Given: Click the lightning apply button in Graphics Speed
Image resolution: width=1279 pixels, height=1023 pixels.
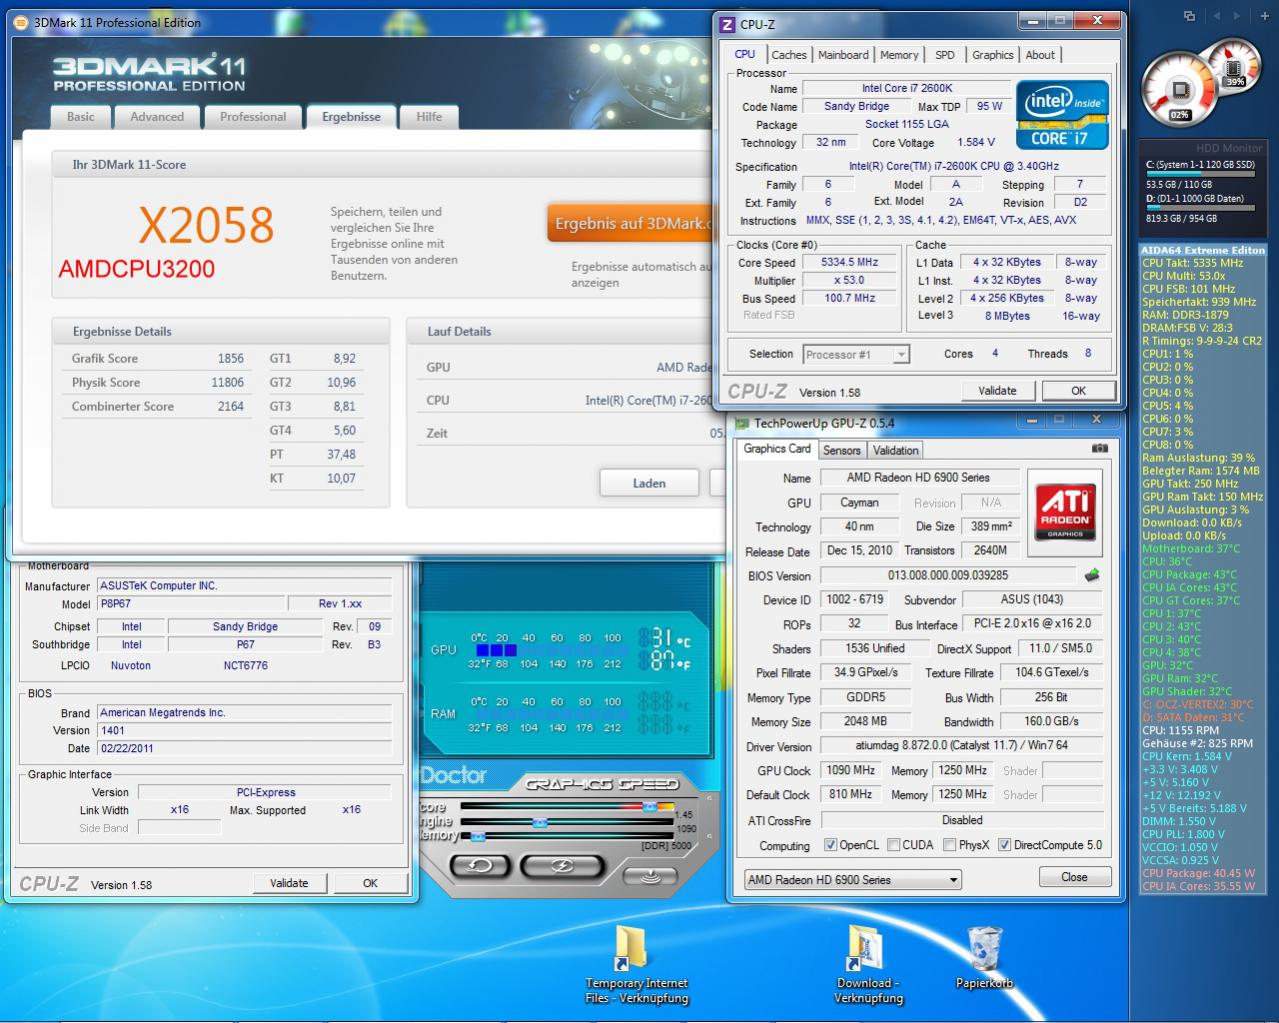Looking at the screenshot, I should point(560,865).
